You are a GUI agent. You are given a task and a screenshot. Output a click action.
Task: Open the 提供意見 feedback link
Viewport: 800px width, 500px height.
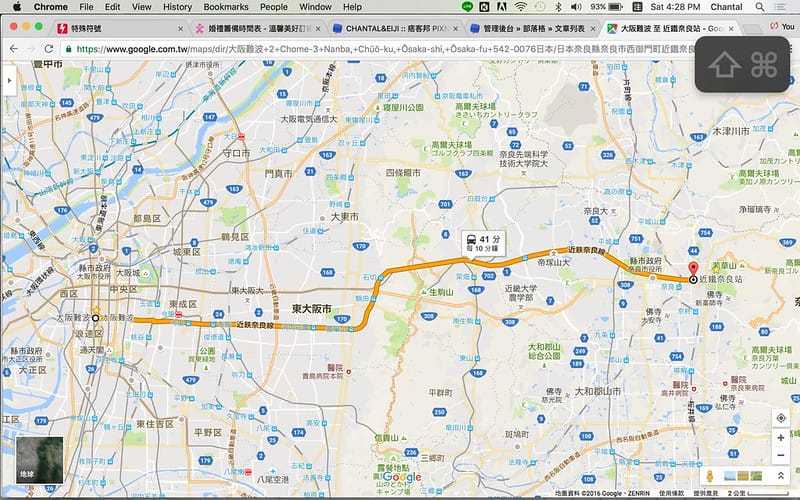[x=705, y=493]
